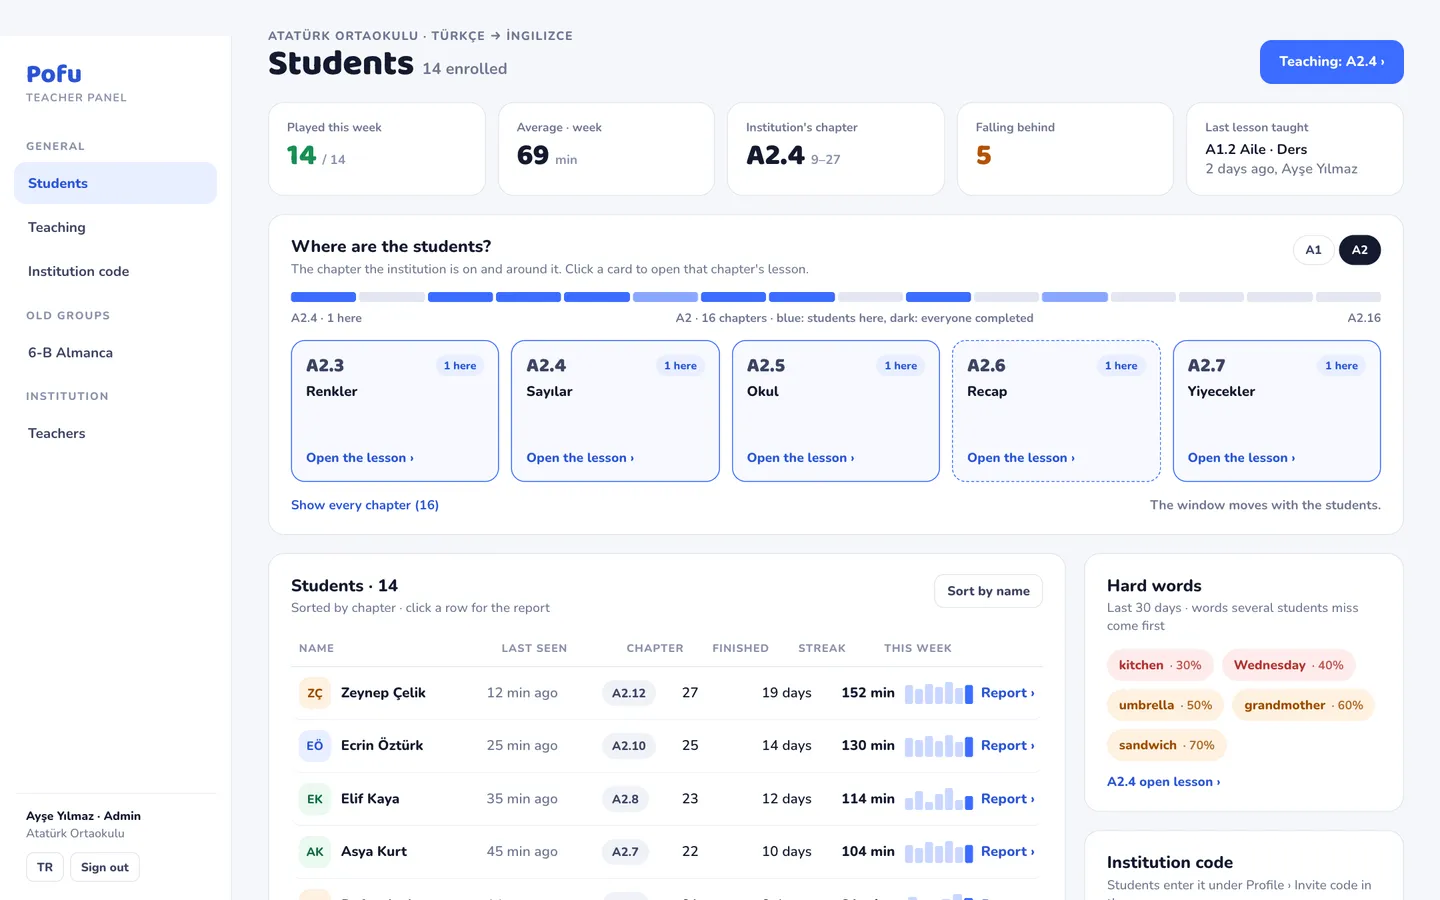Click the Sort by name button

pyautogui.click(x=988, y=591)
